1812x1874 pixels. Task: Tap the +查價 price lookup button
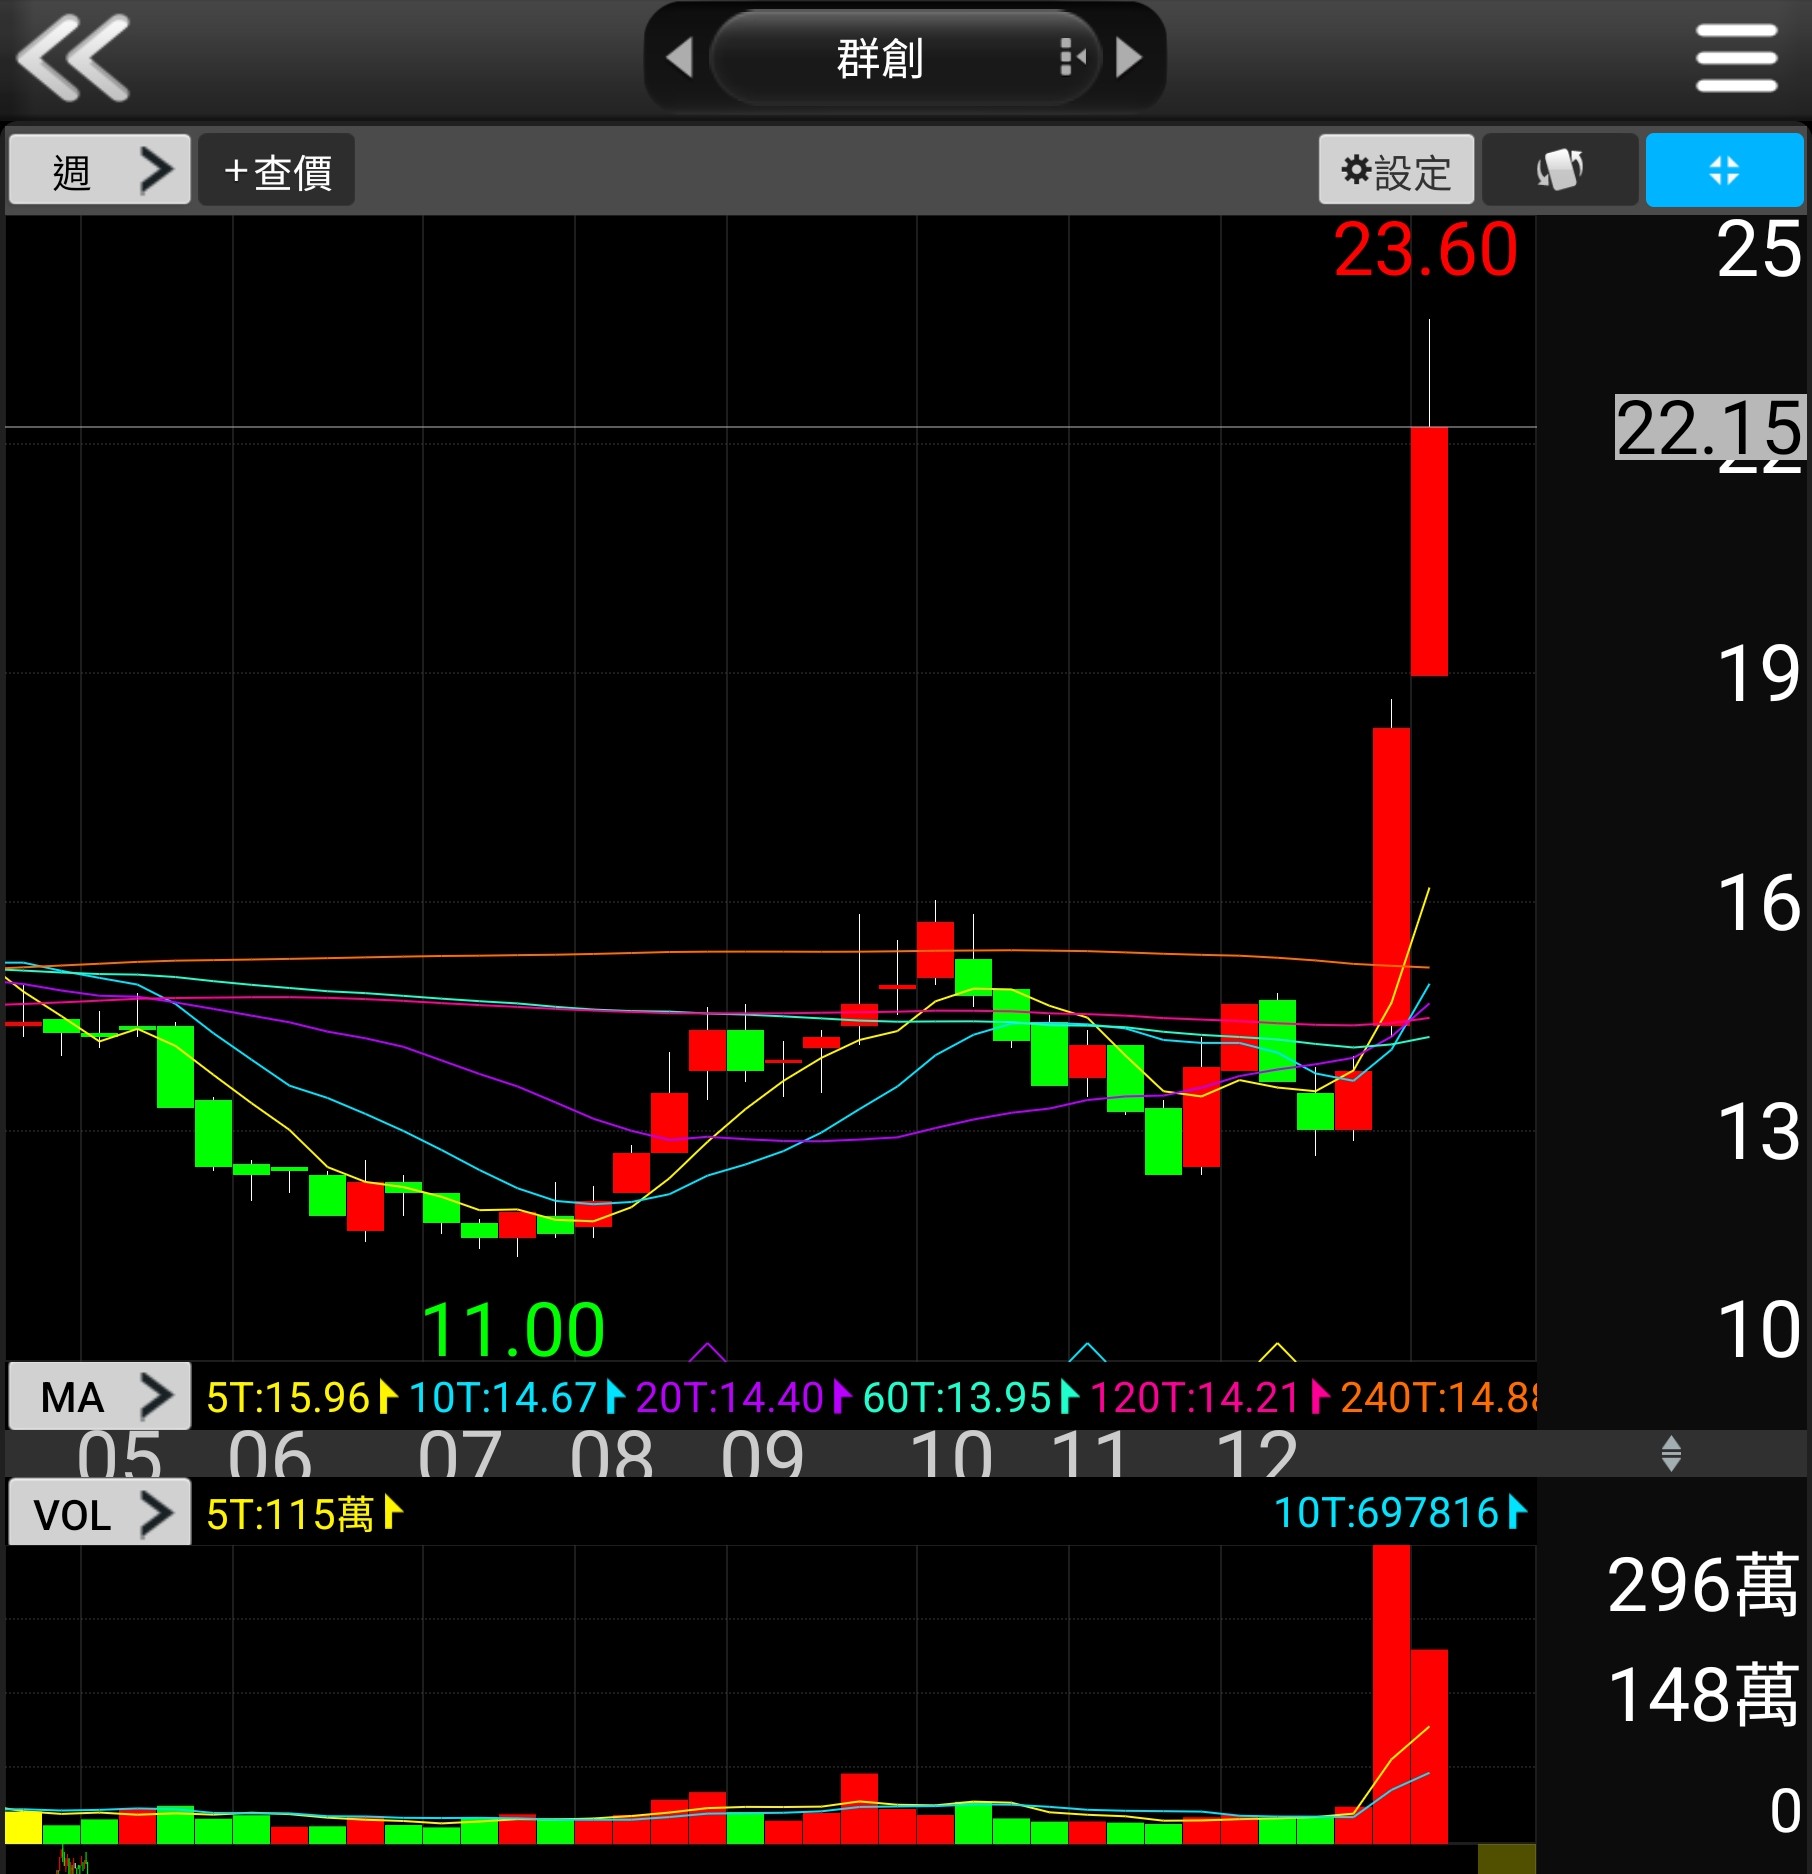pyautogui.click(x=277, y=170)
